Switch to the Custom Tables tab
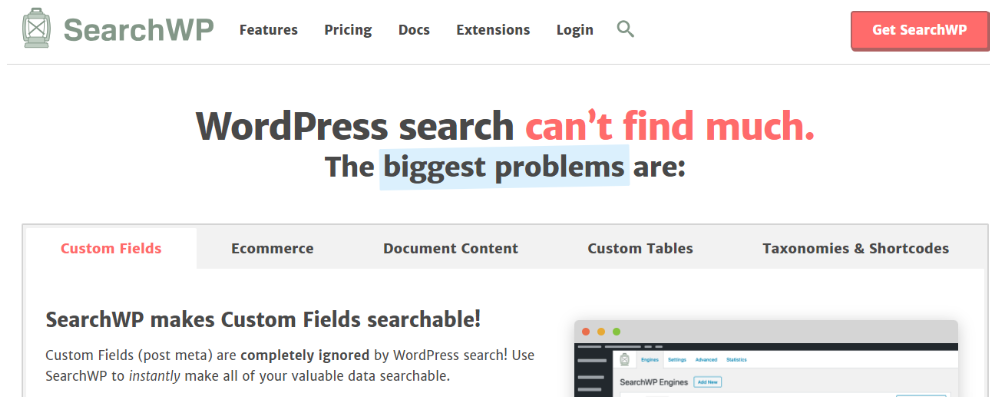This screenshot has width=990, height=397. click(x=640, y=248)
